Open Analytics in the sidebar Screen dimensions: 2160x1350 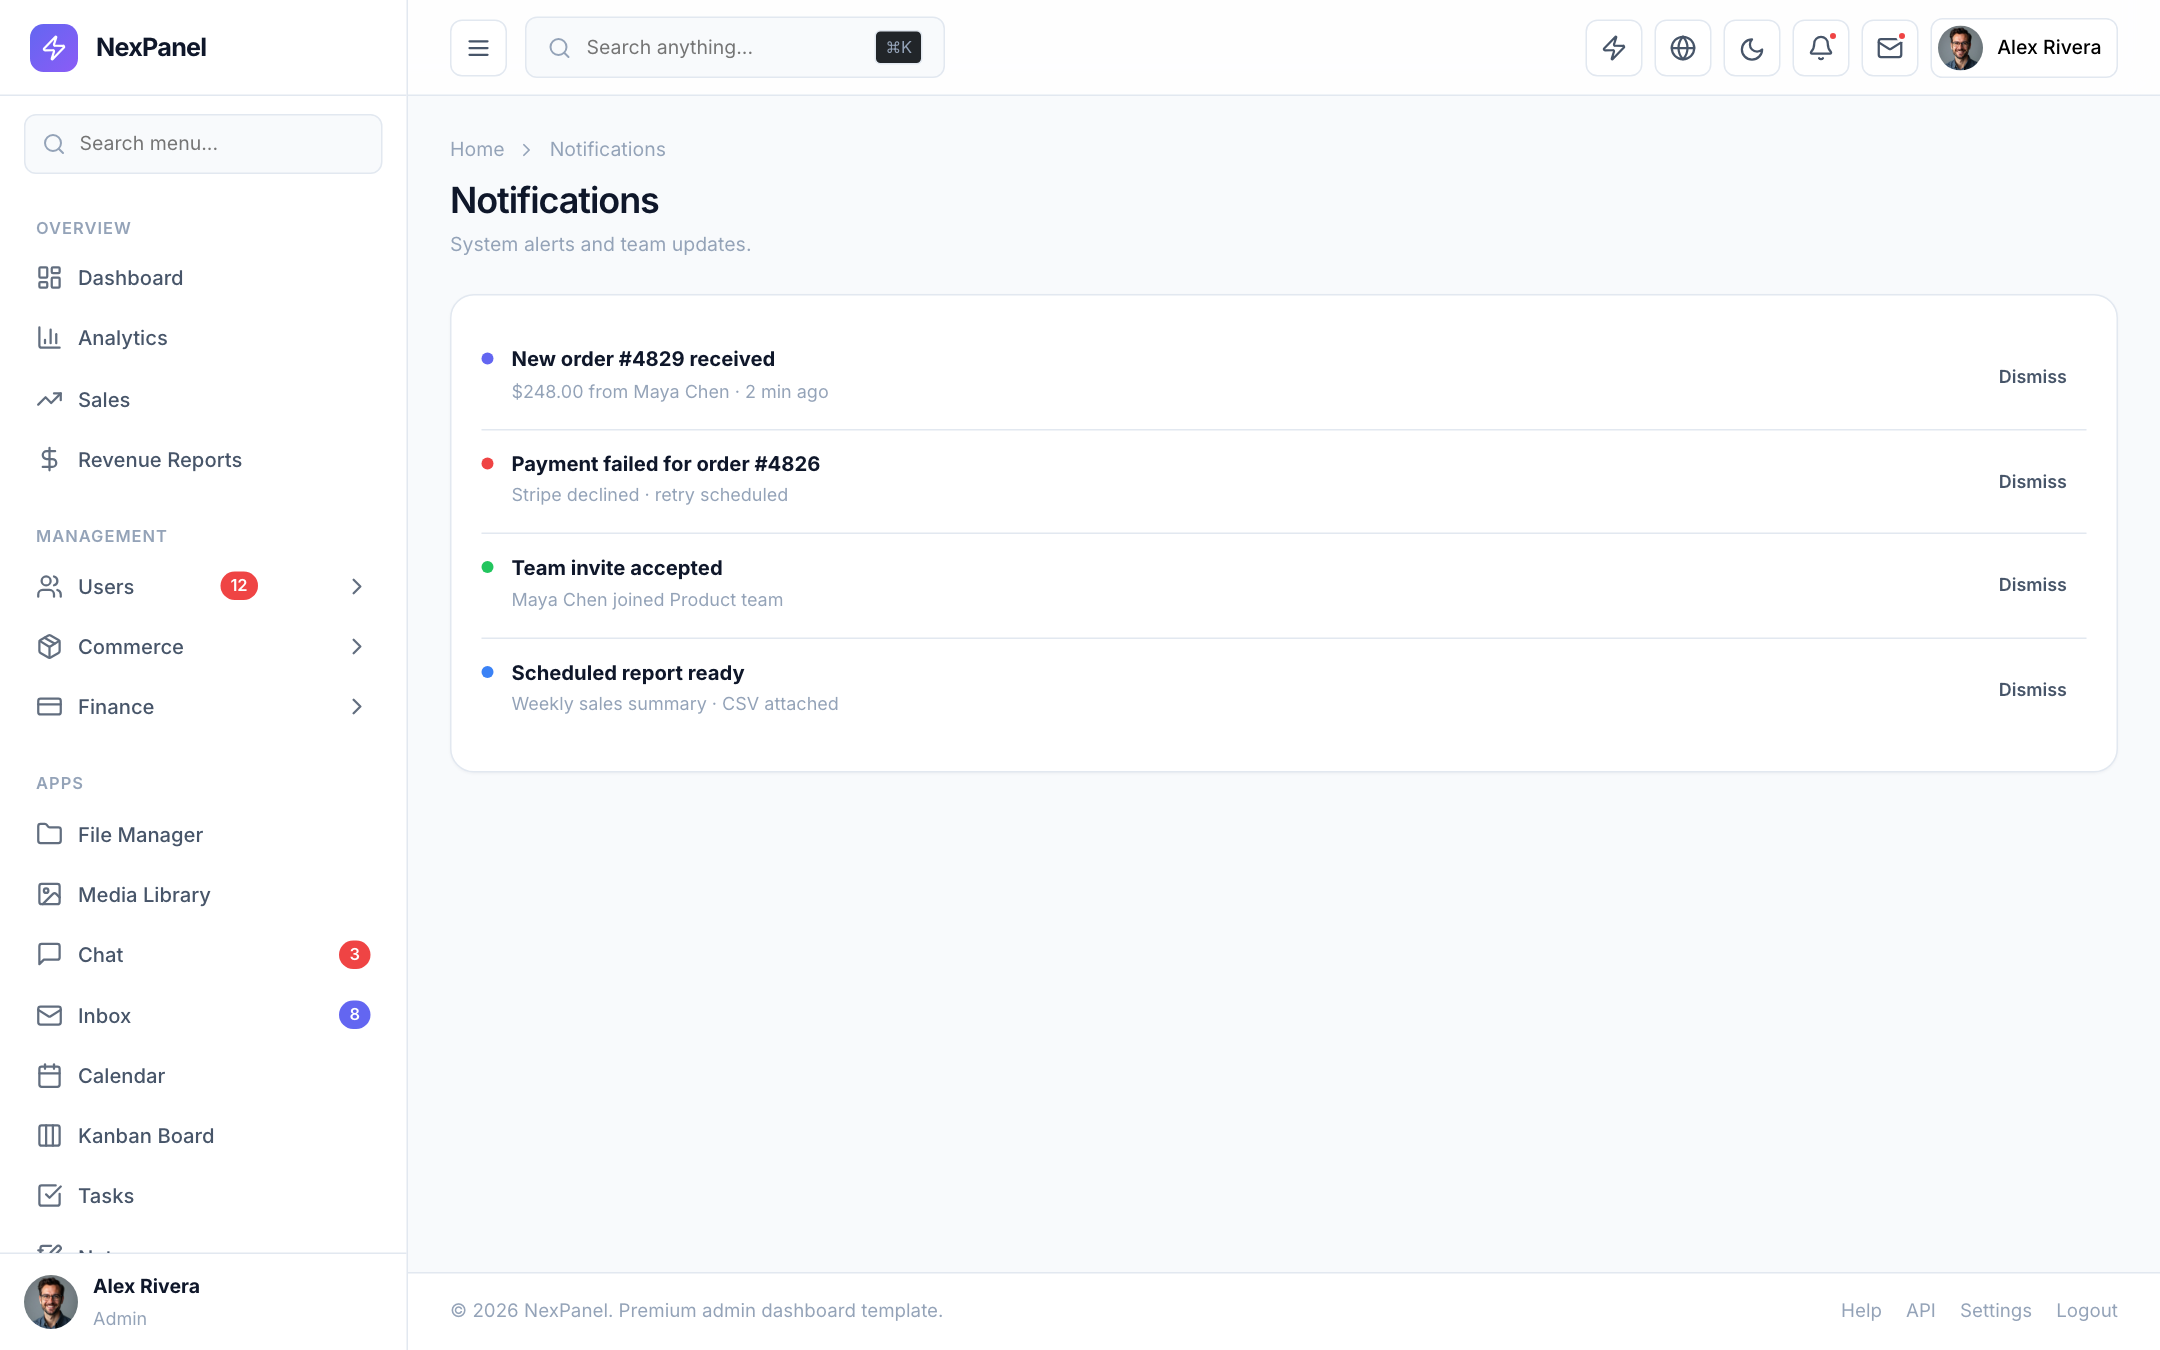pyautogui.click(x=203, y=338)
